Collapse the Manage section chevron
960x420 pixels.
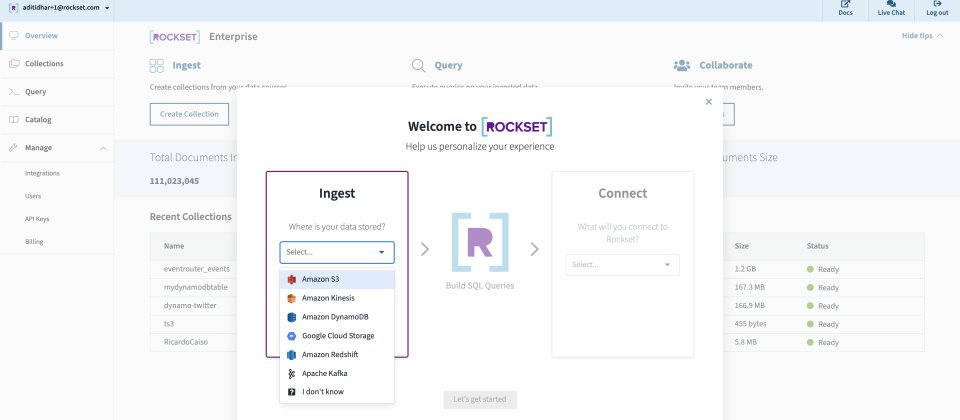(x=103, y=148)
